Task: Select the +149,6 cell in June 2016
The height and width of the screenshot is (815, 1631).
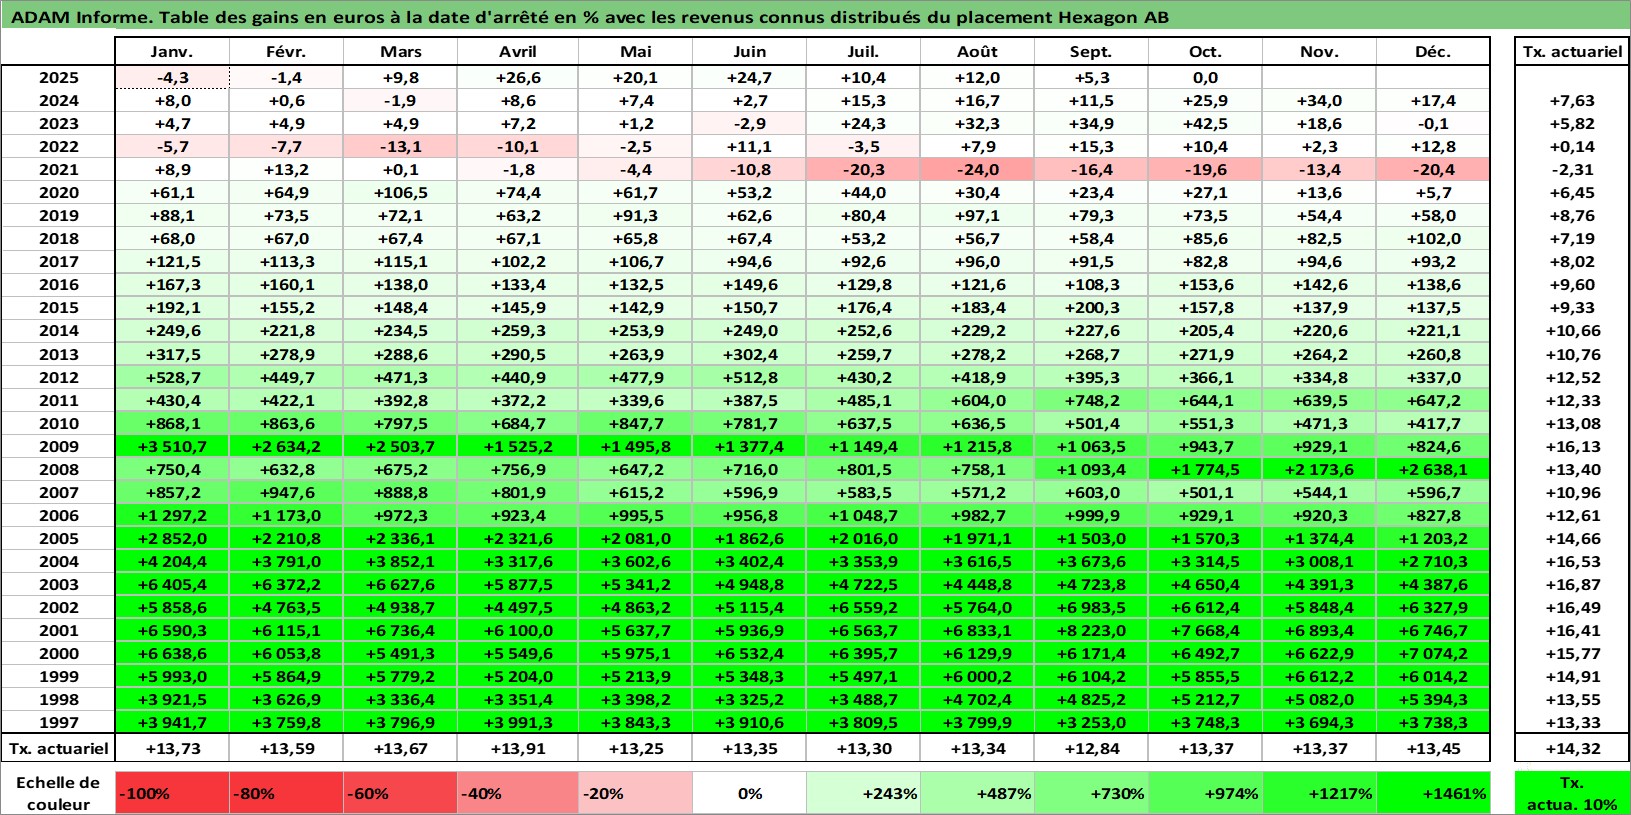Action: tap(750, 285)
